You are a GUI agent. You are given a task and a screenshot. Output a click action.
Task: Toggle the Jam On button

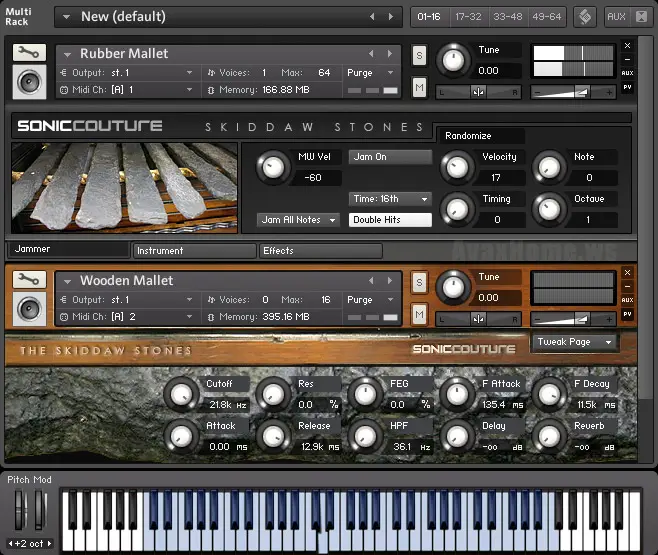point(390,157)
